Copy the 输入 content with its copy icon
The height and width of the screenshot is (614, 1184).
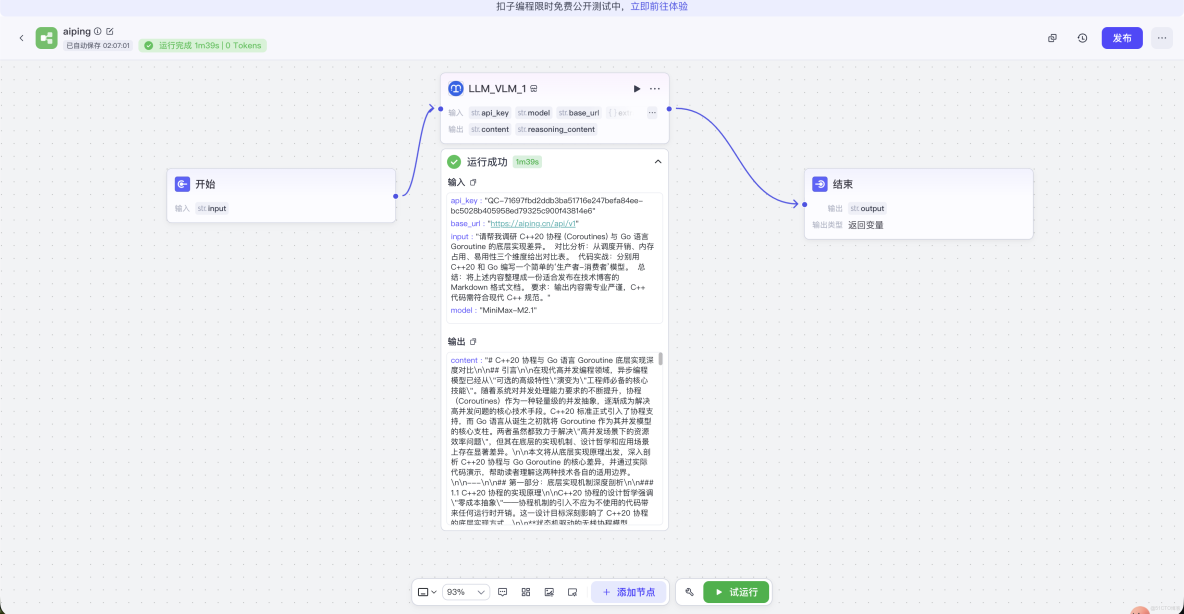(474, 182)
